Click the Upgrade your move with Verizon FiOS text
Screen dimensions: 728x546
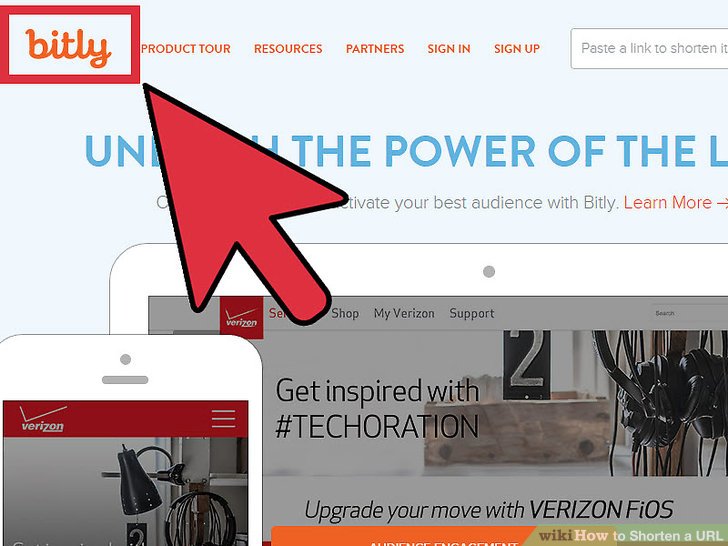pos(488,510)
